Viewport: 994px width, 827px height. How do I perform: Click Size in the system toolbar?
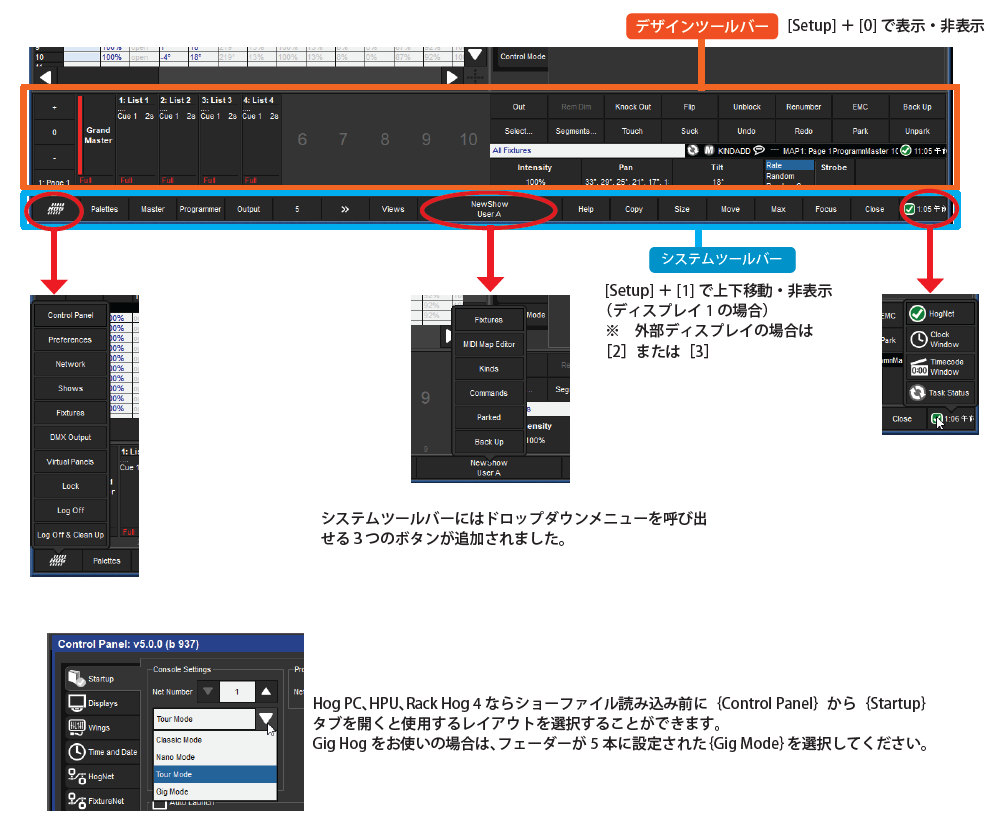click(x=682, y=209)
